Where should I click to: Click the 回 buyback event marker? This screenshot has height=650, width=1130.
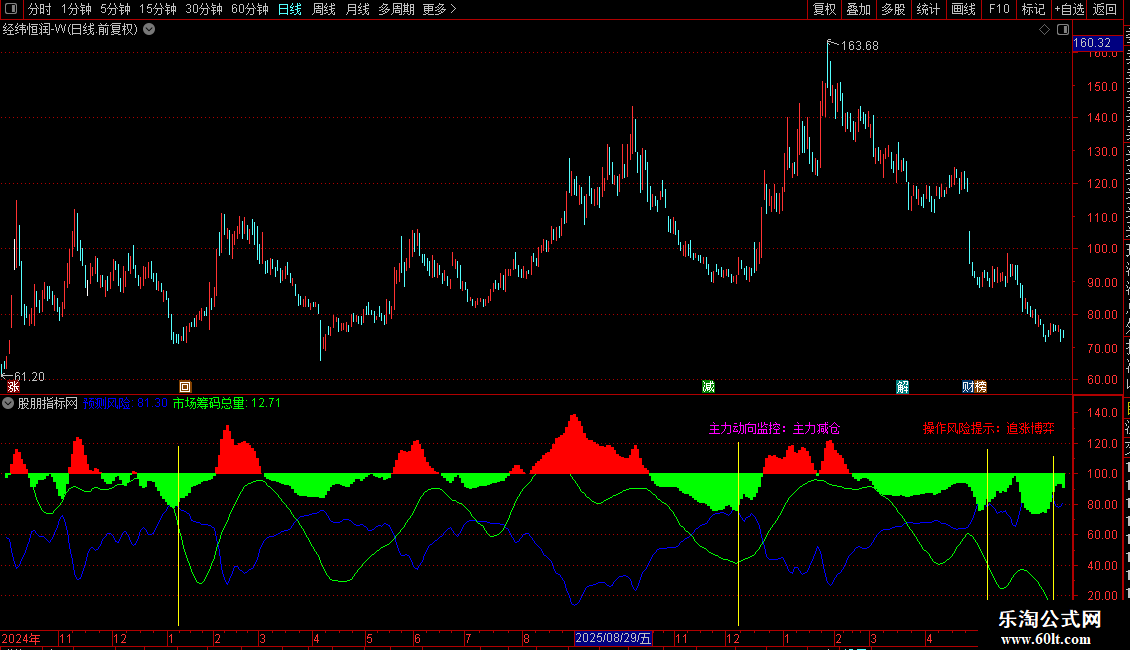(x=185, y=387)
